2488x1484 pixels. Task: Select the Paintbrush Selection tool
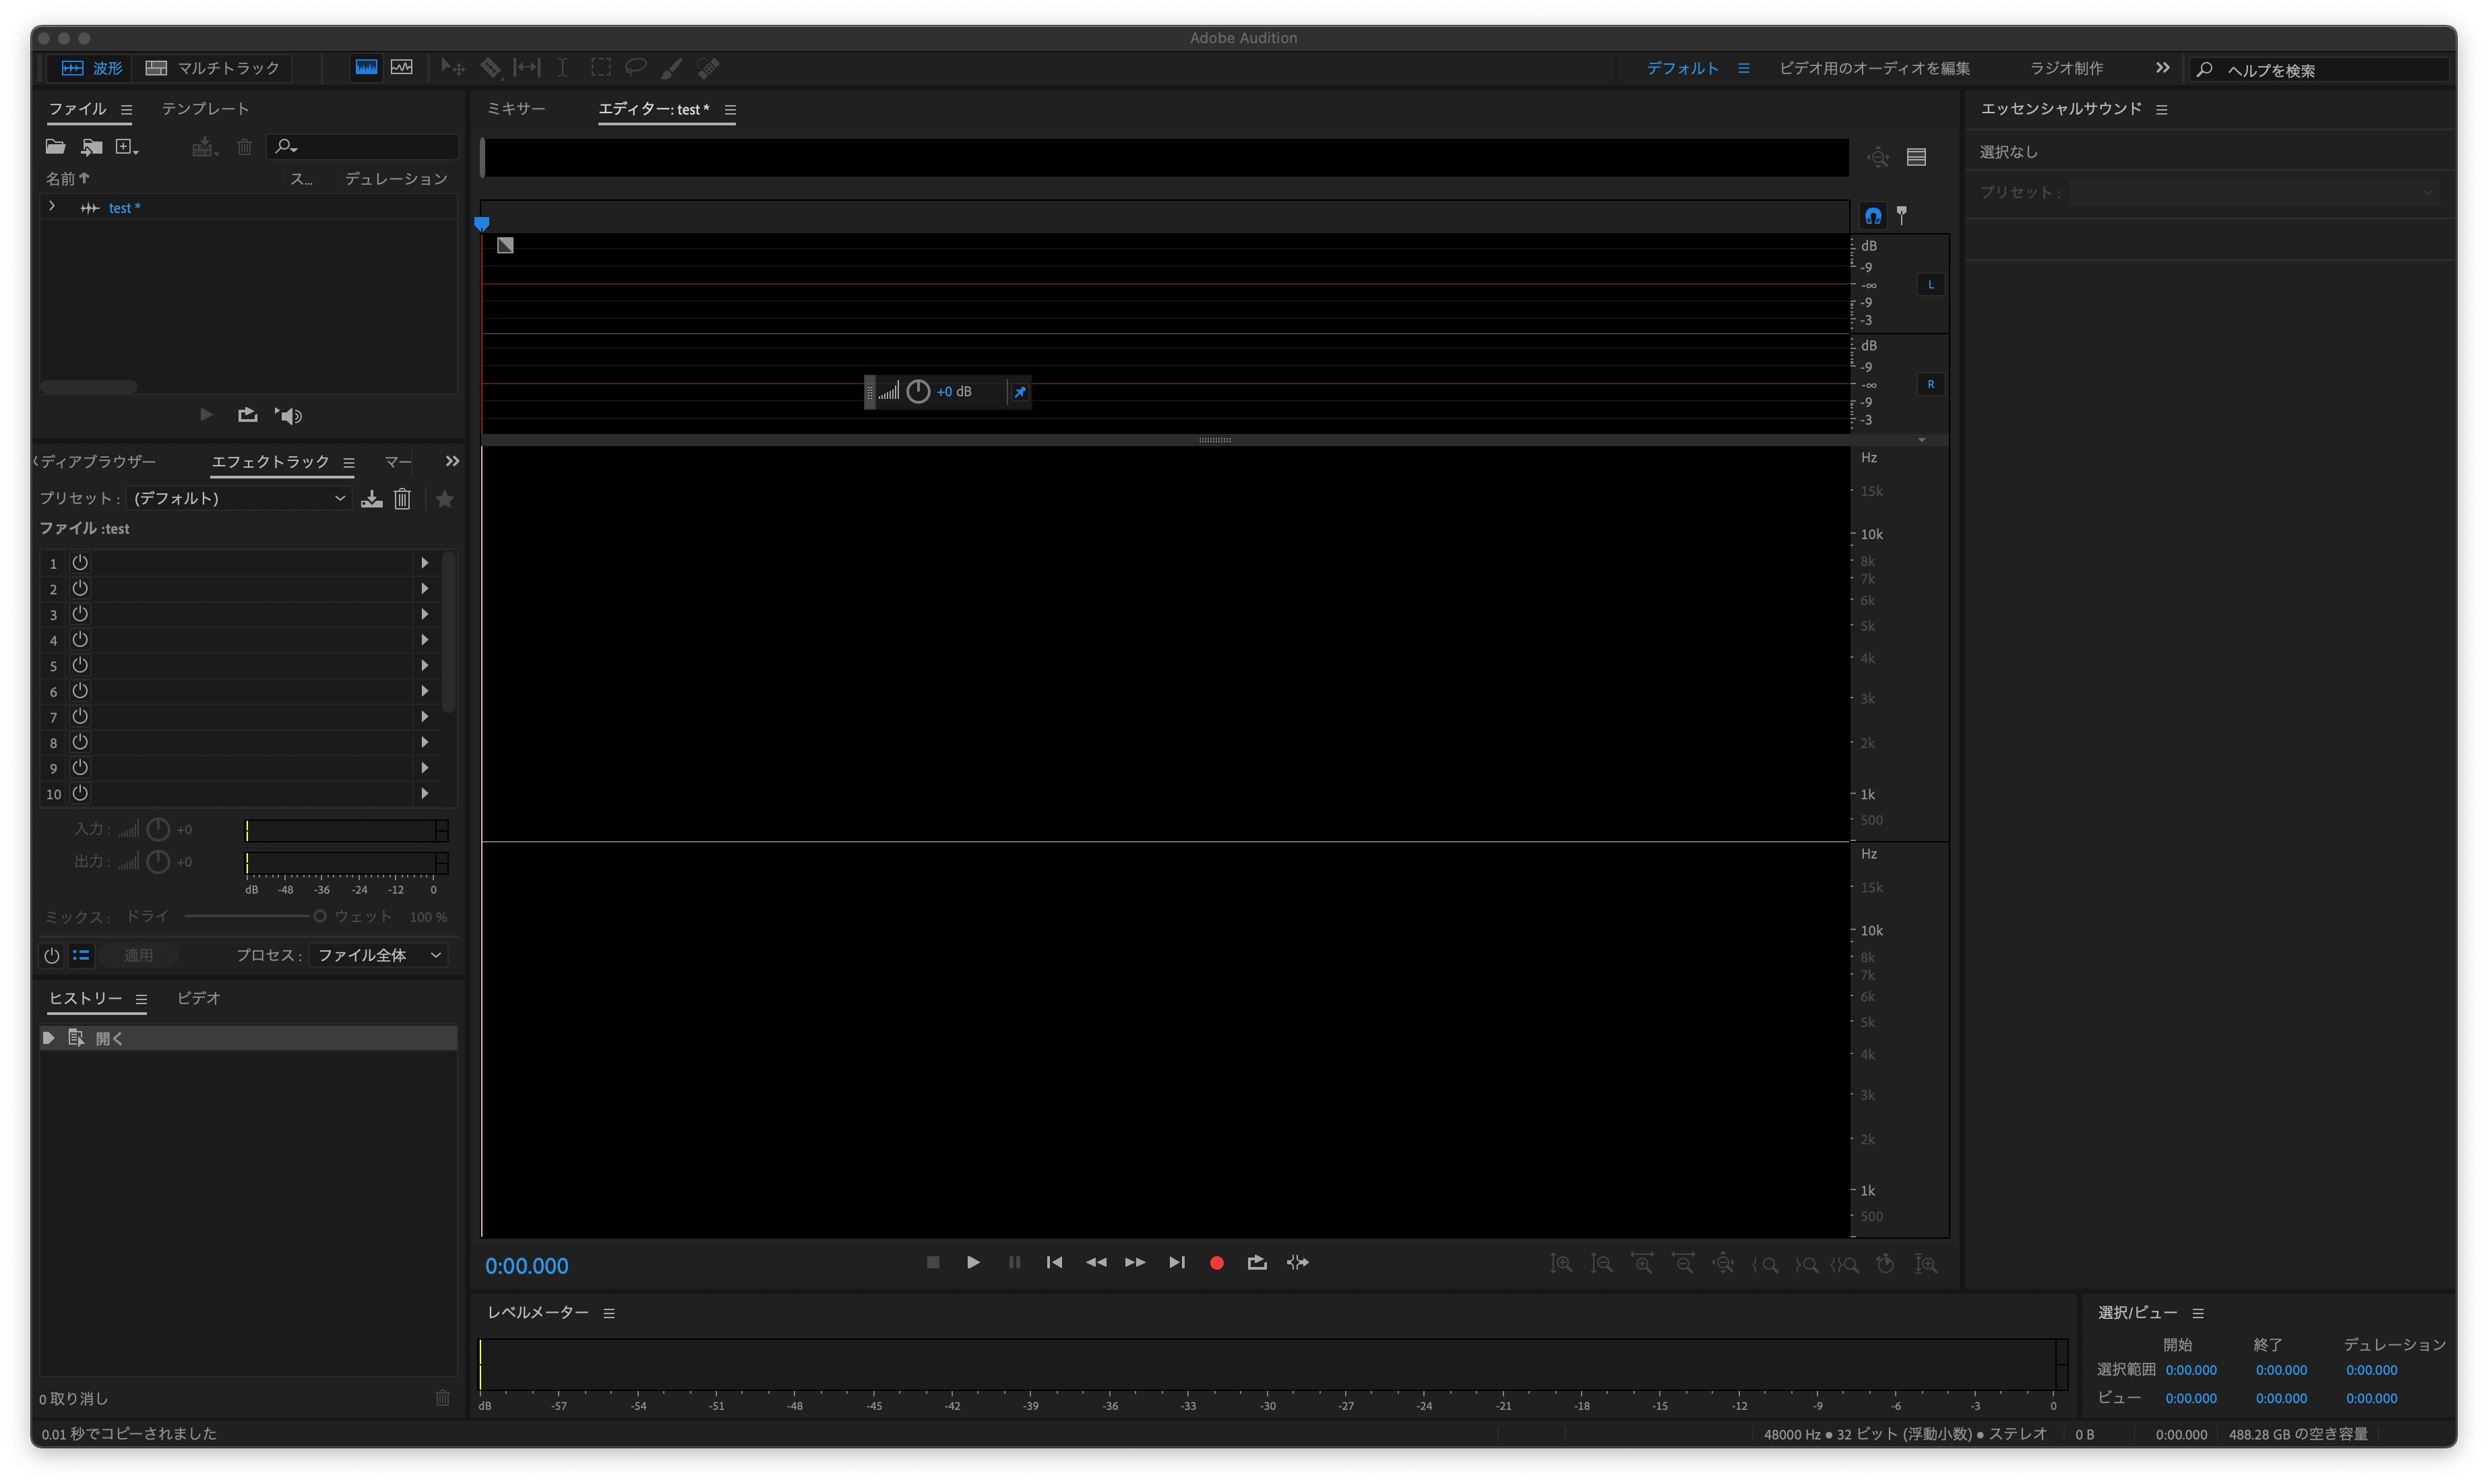coord(672,68)
